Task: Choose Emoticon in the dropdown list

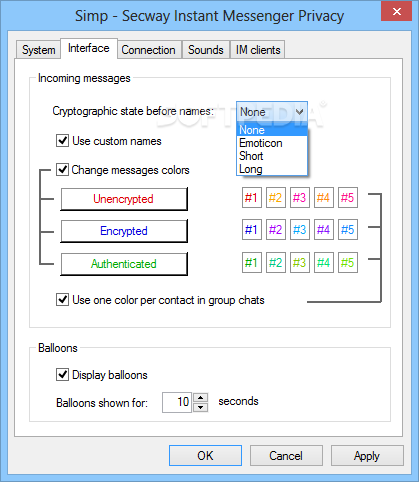Action: 272,143
